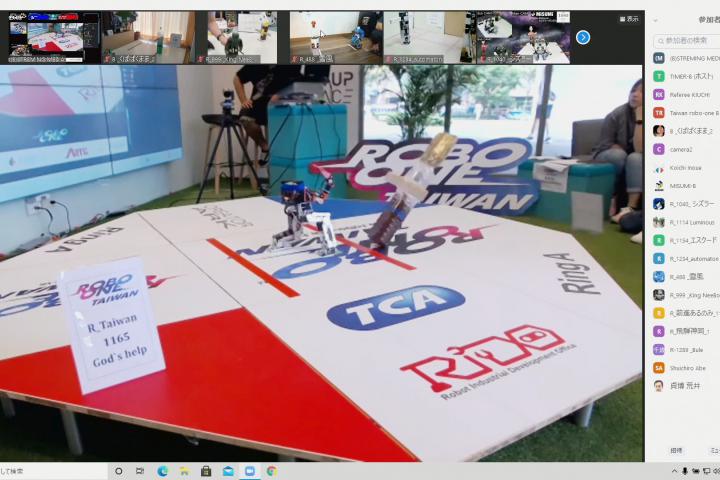The width and height of the screenshot is (720, 480).
Task: Select the くぱぱくまま video thumbnail
Action: [x=148, y=38]
